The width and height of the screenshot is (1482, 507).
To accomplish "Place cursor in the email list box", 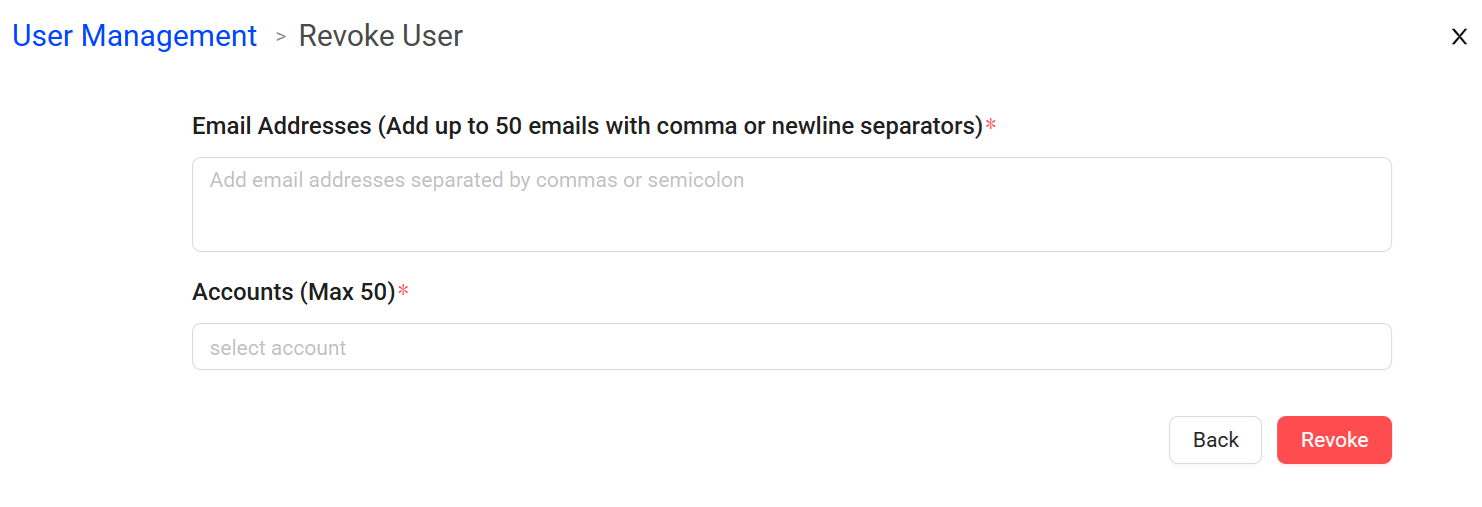I will point(791,215).
